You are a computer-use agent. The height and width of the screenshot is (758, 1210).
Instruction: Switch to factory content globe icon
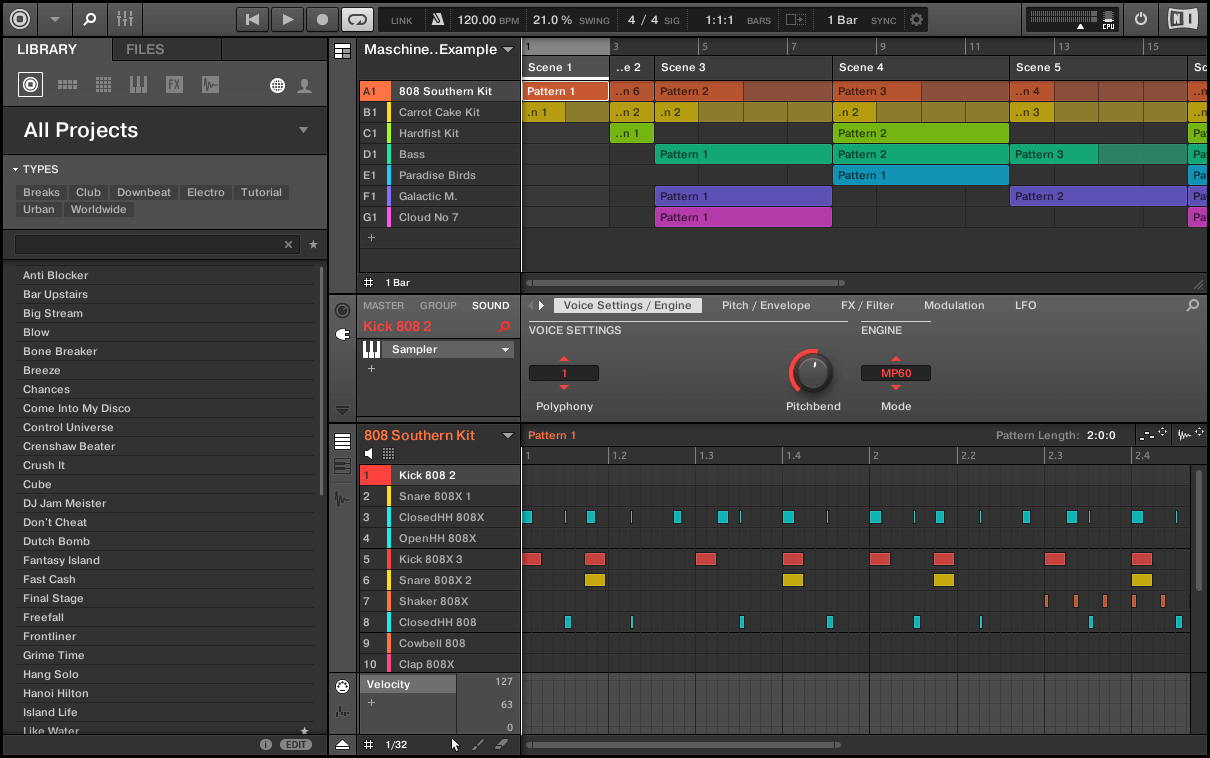pyautogui.click(x=278, y=86)
